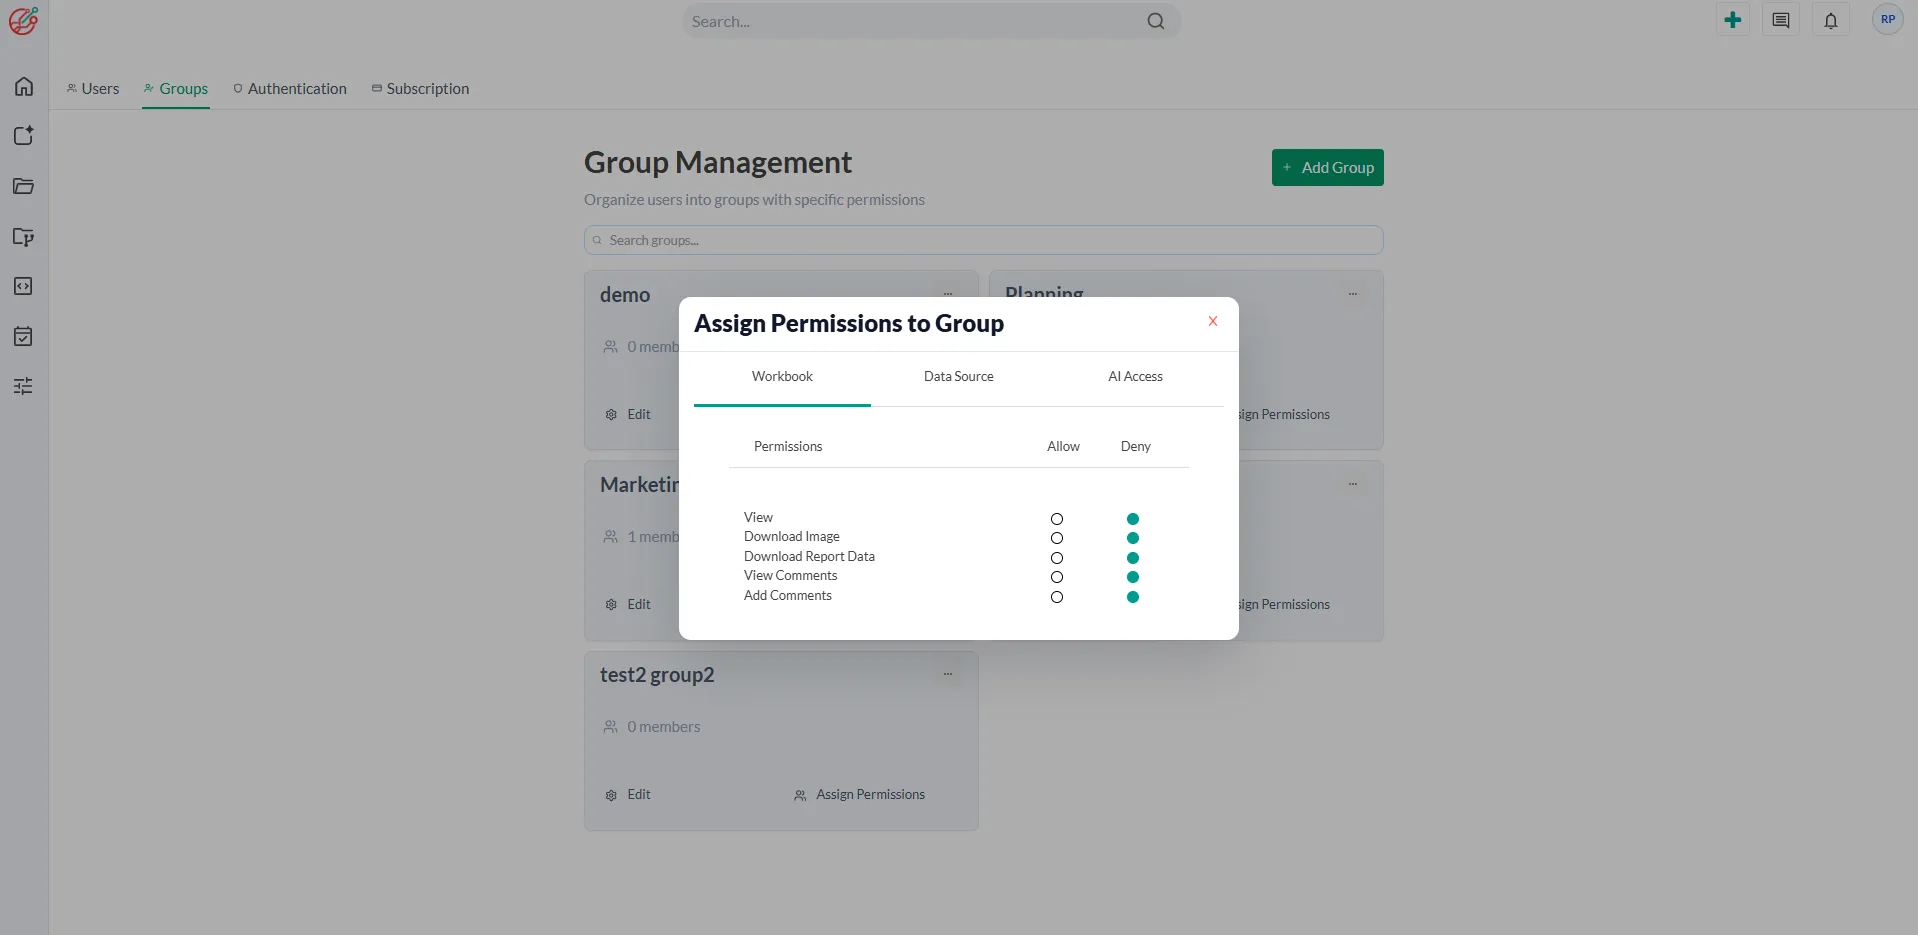1918x935 pixels.
Task: Edit the Marketing group
Action: 628,605
